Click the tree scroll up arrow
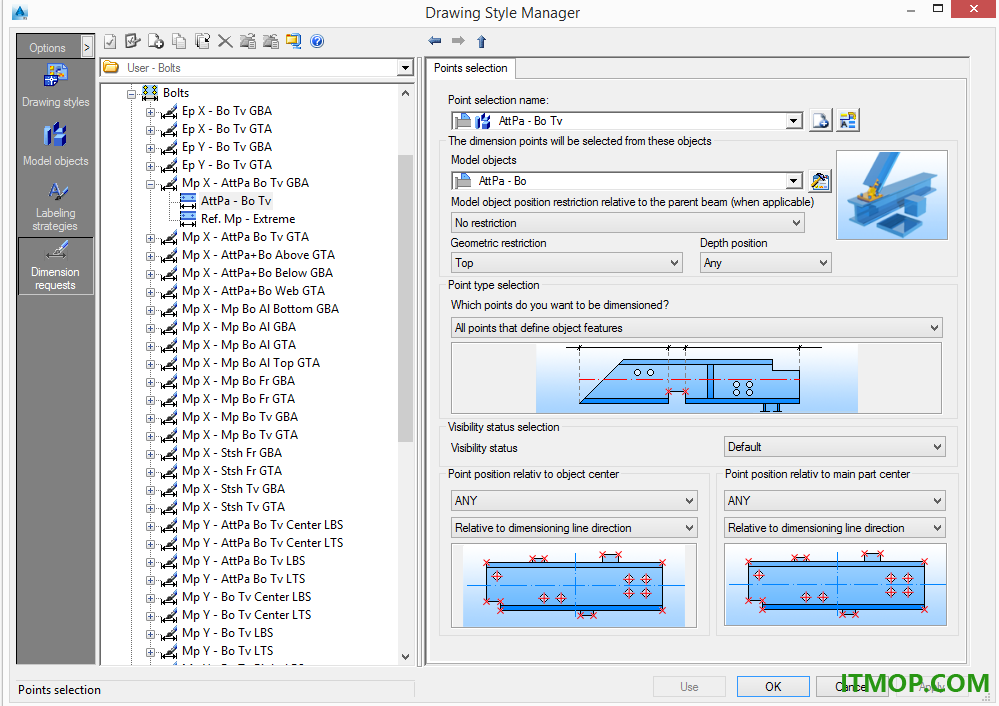The width and height of the screenshot is (999, 706). pyautogui.click(x=405, y=94)
